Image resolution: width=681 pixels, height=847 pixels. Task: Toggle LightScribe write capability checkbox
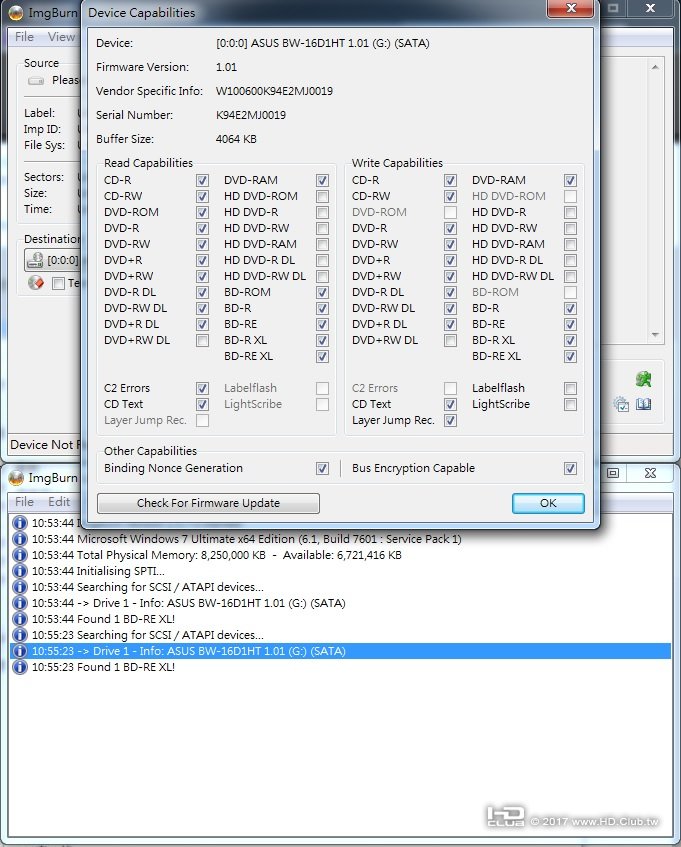coord(570,405)
